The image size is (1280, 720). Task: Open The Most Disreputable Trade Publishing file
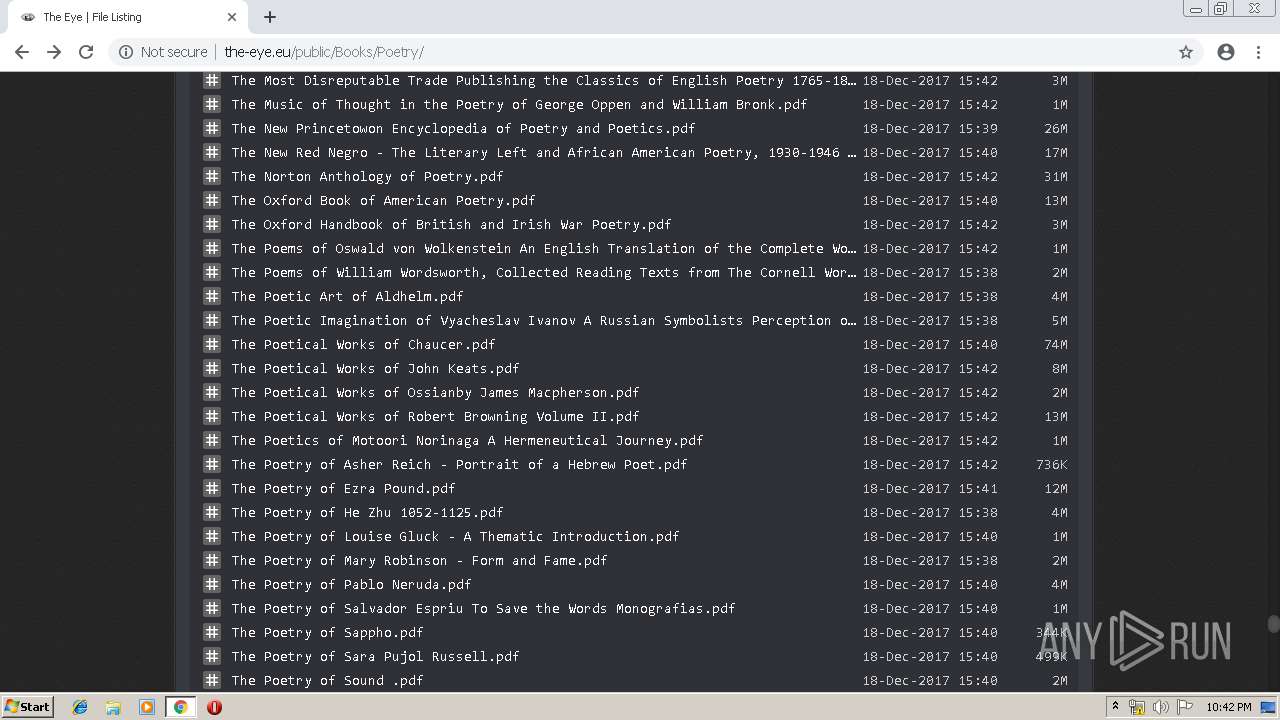[x=544, y=81]
